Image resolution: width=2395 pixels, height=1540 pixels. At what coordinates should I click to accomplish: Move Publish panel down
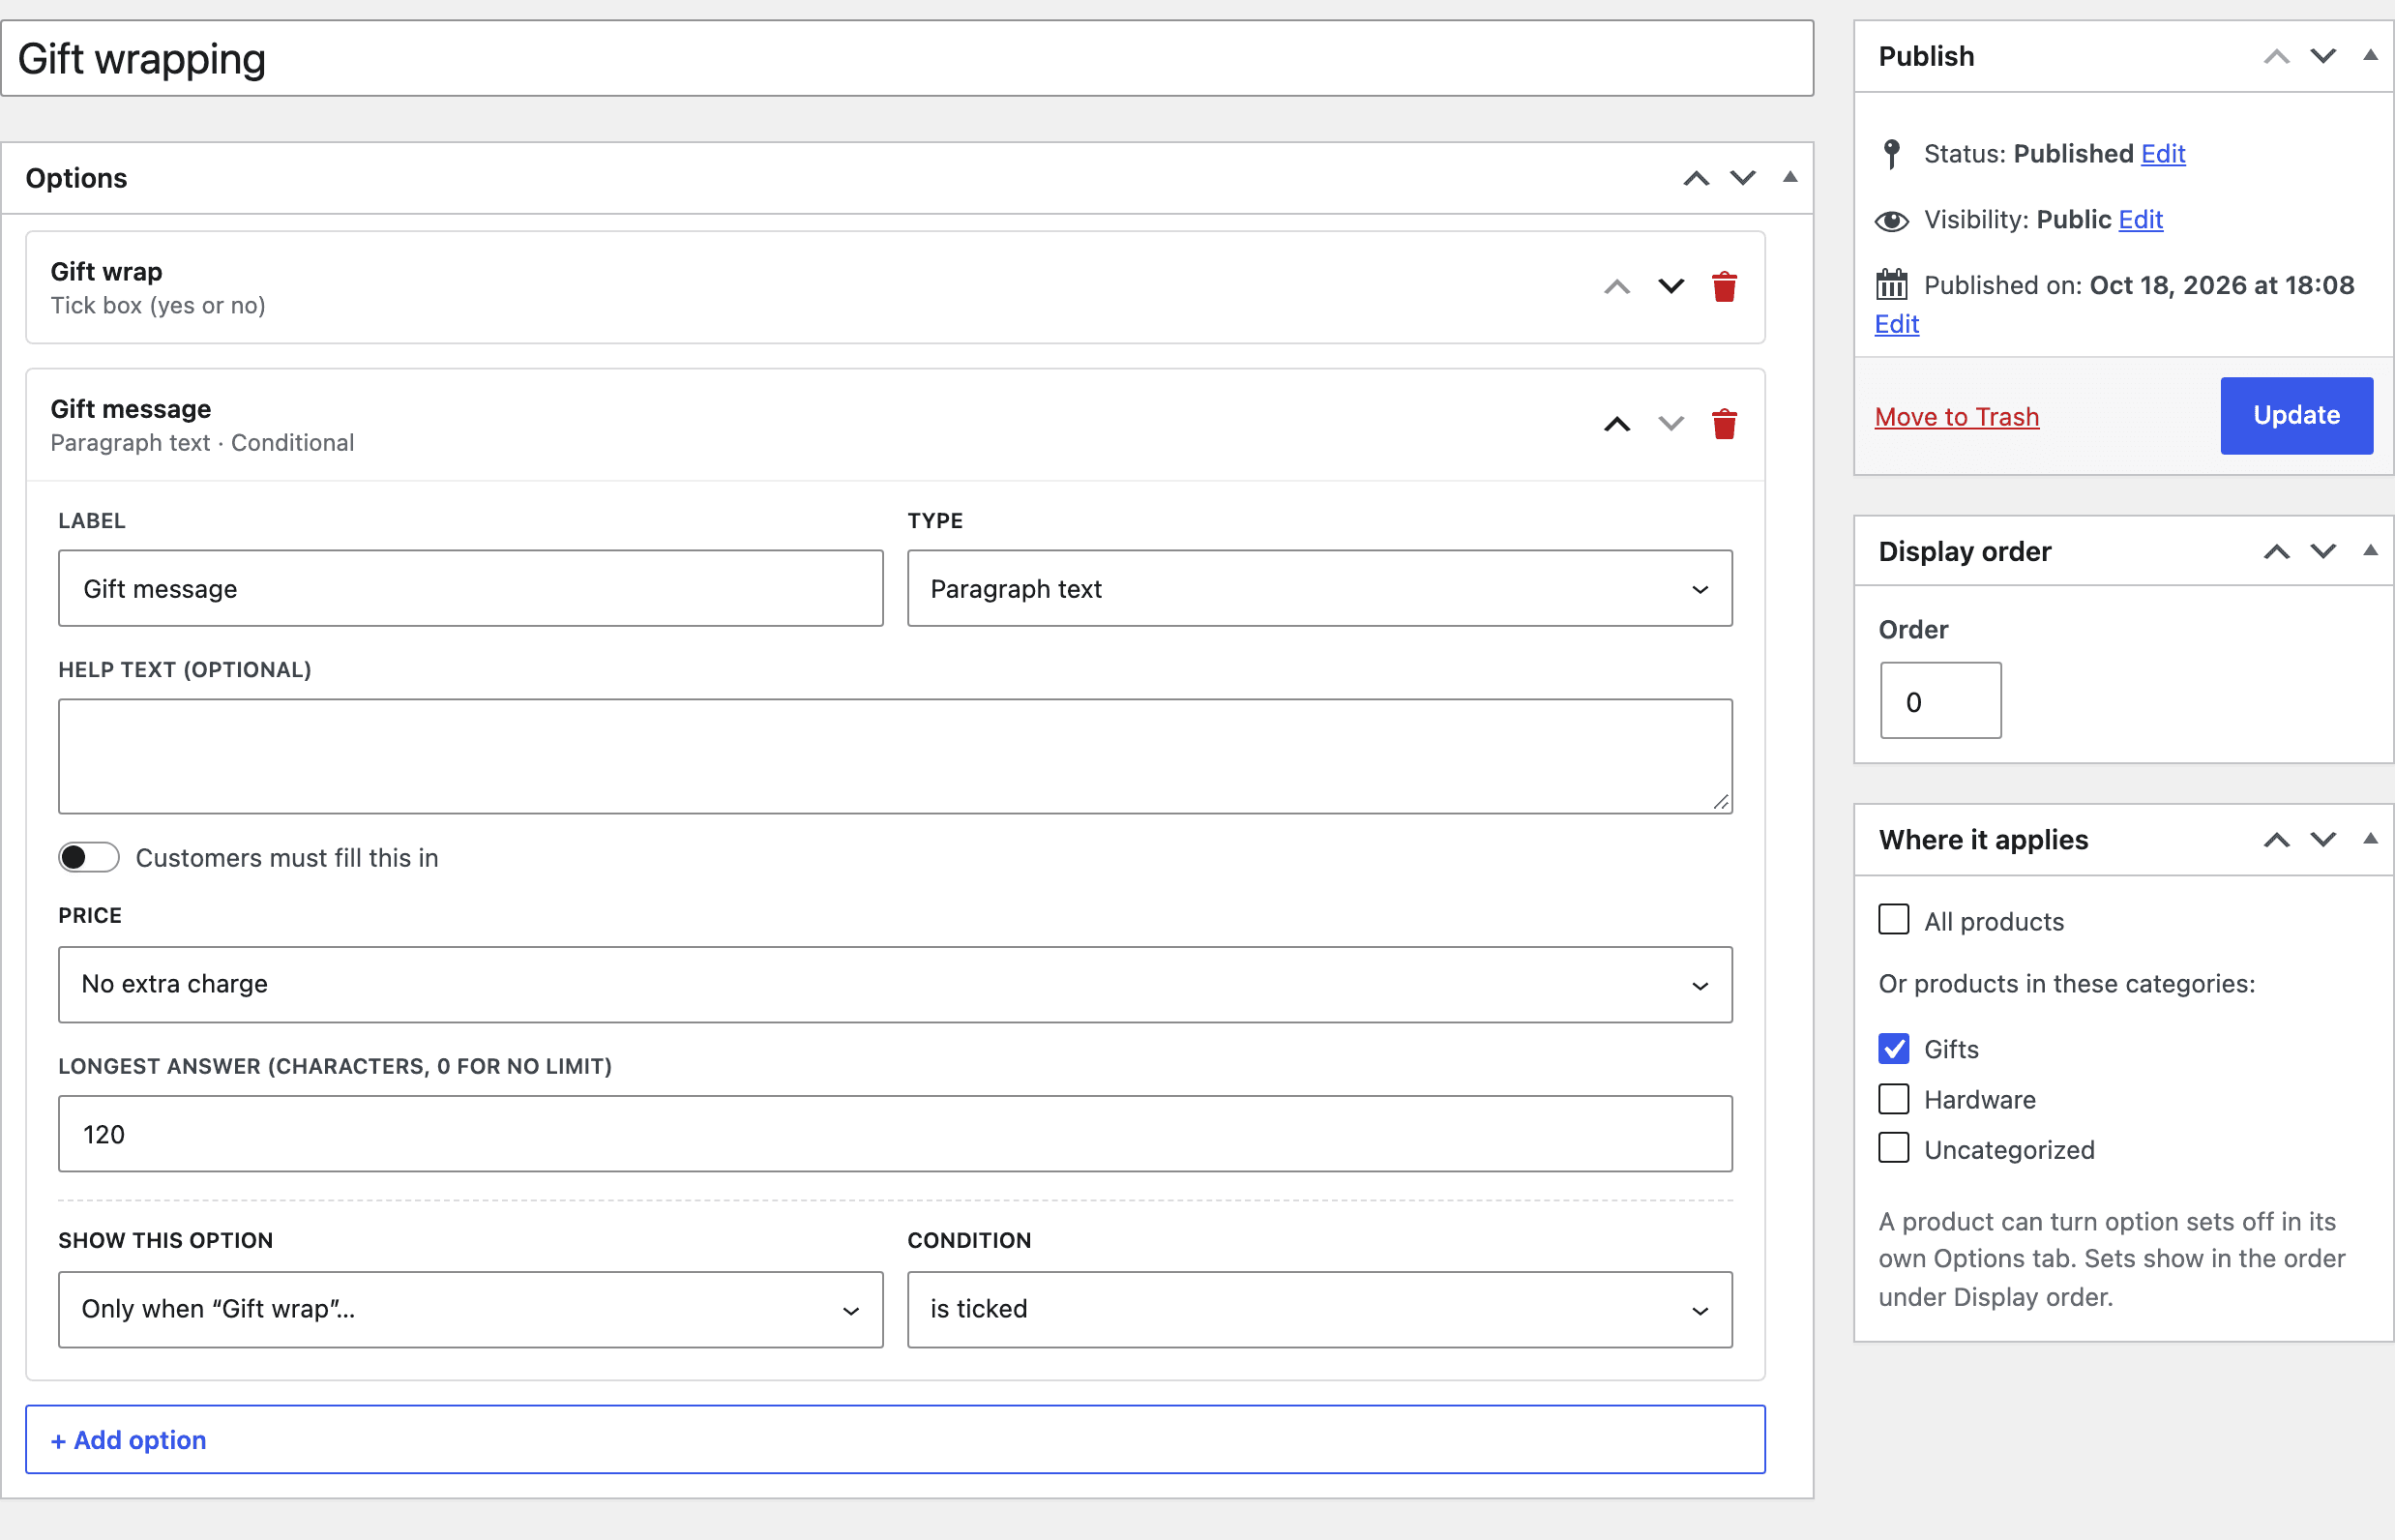coord(2323,56)
